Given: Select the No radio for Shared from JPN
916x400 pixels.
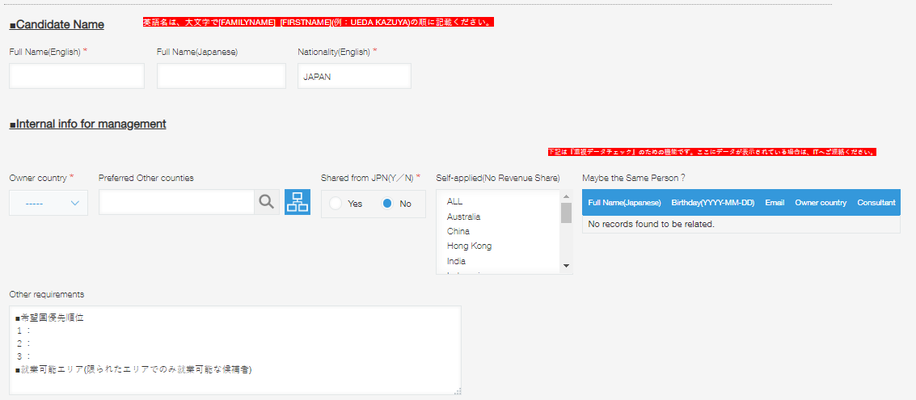Looking at the screenshot, I should pos(387,204).
